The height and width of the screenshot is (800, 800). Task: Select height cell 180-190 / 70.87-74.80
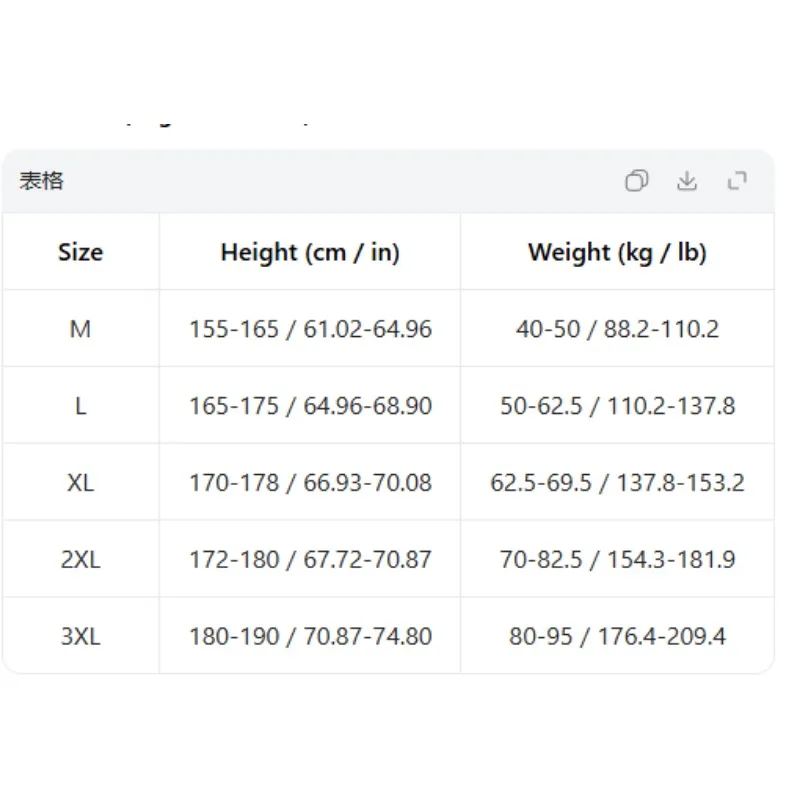pyautogui.click(x=310, y=636)
